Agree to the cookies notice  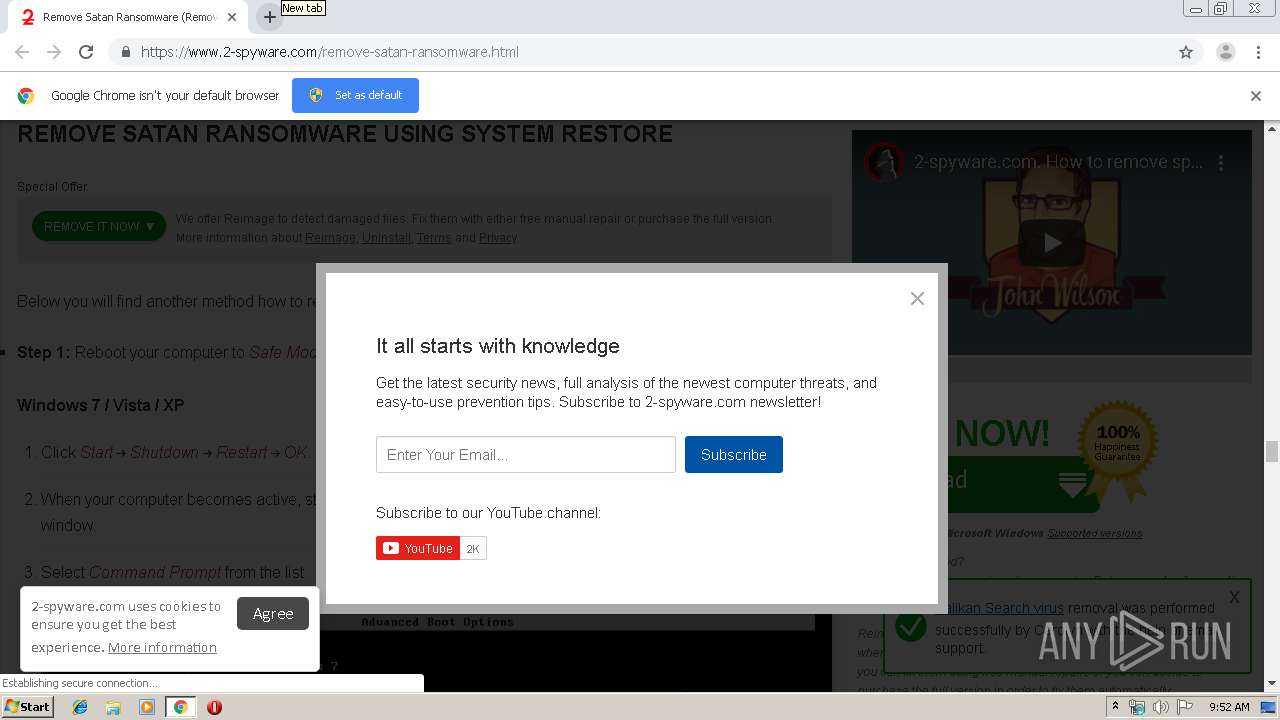(273, 613)
